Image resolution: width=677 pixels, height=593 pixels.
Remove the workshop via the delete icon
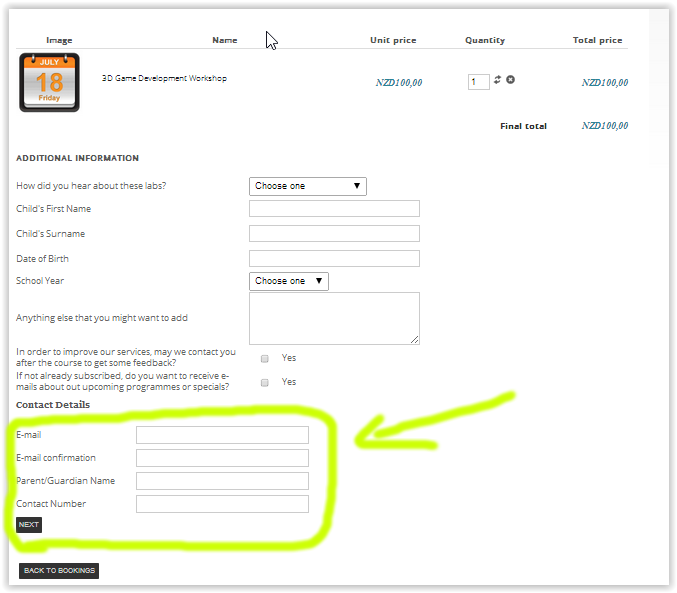510,79
